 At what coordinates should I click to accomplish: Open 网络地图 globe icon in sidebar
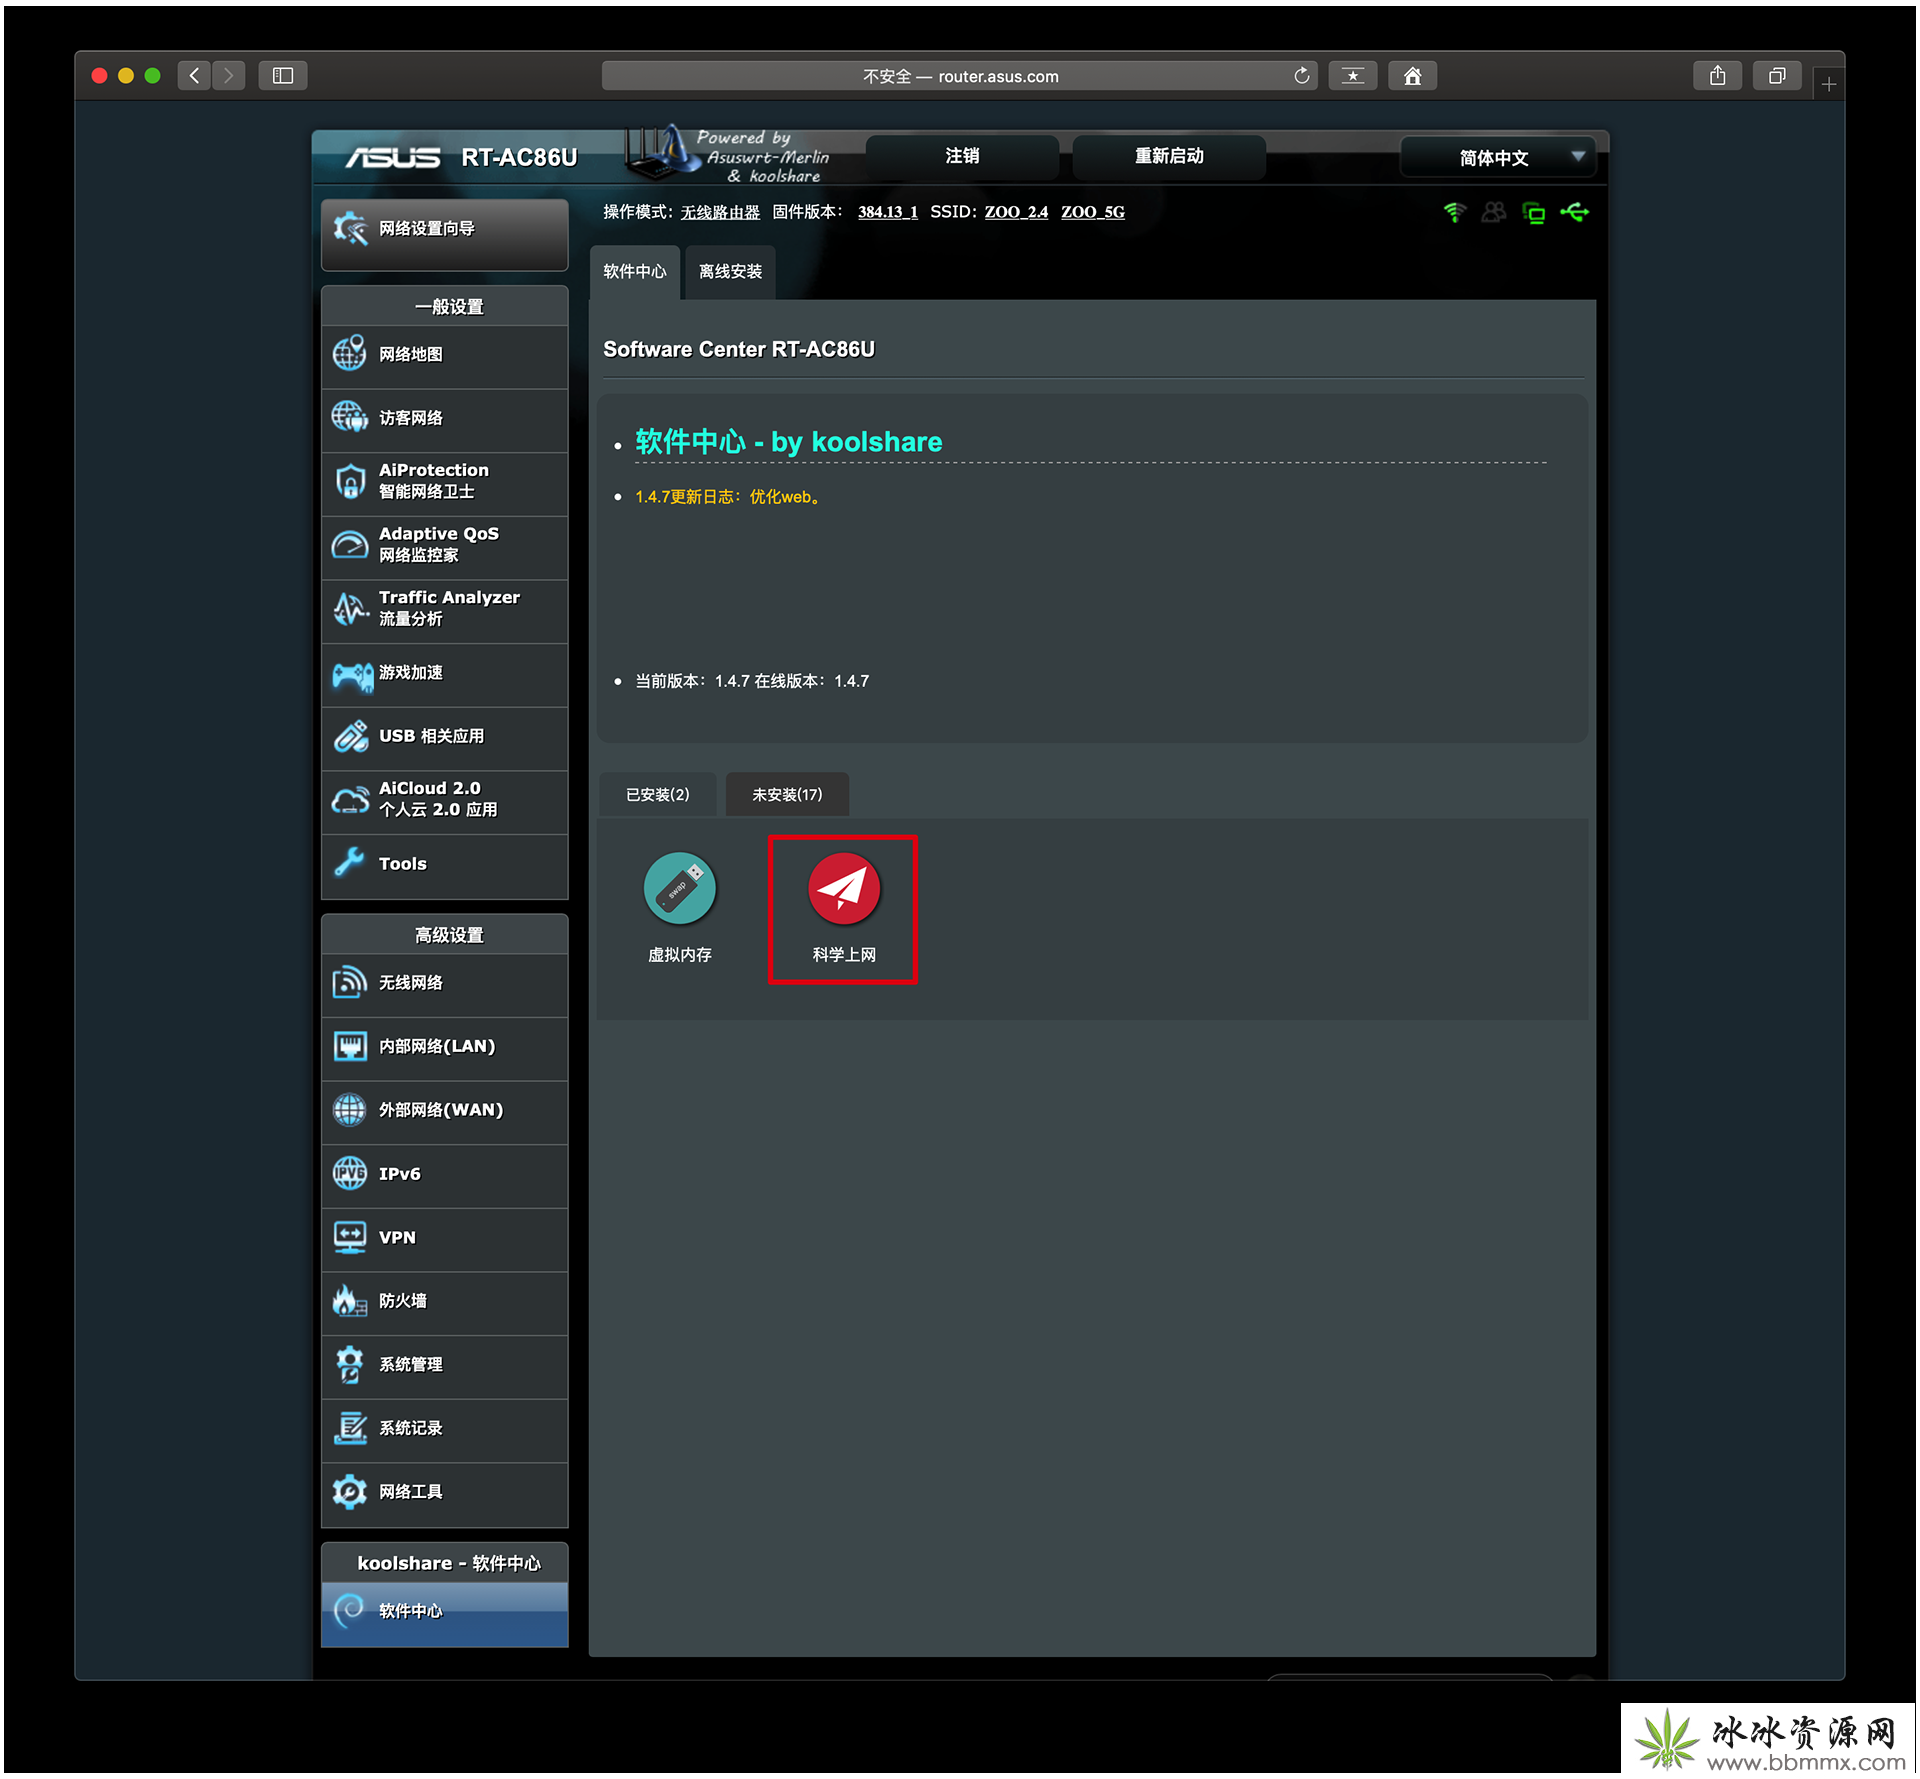350,354
